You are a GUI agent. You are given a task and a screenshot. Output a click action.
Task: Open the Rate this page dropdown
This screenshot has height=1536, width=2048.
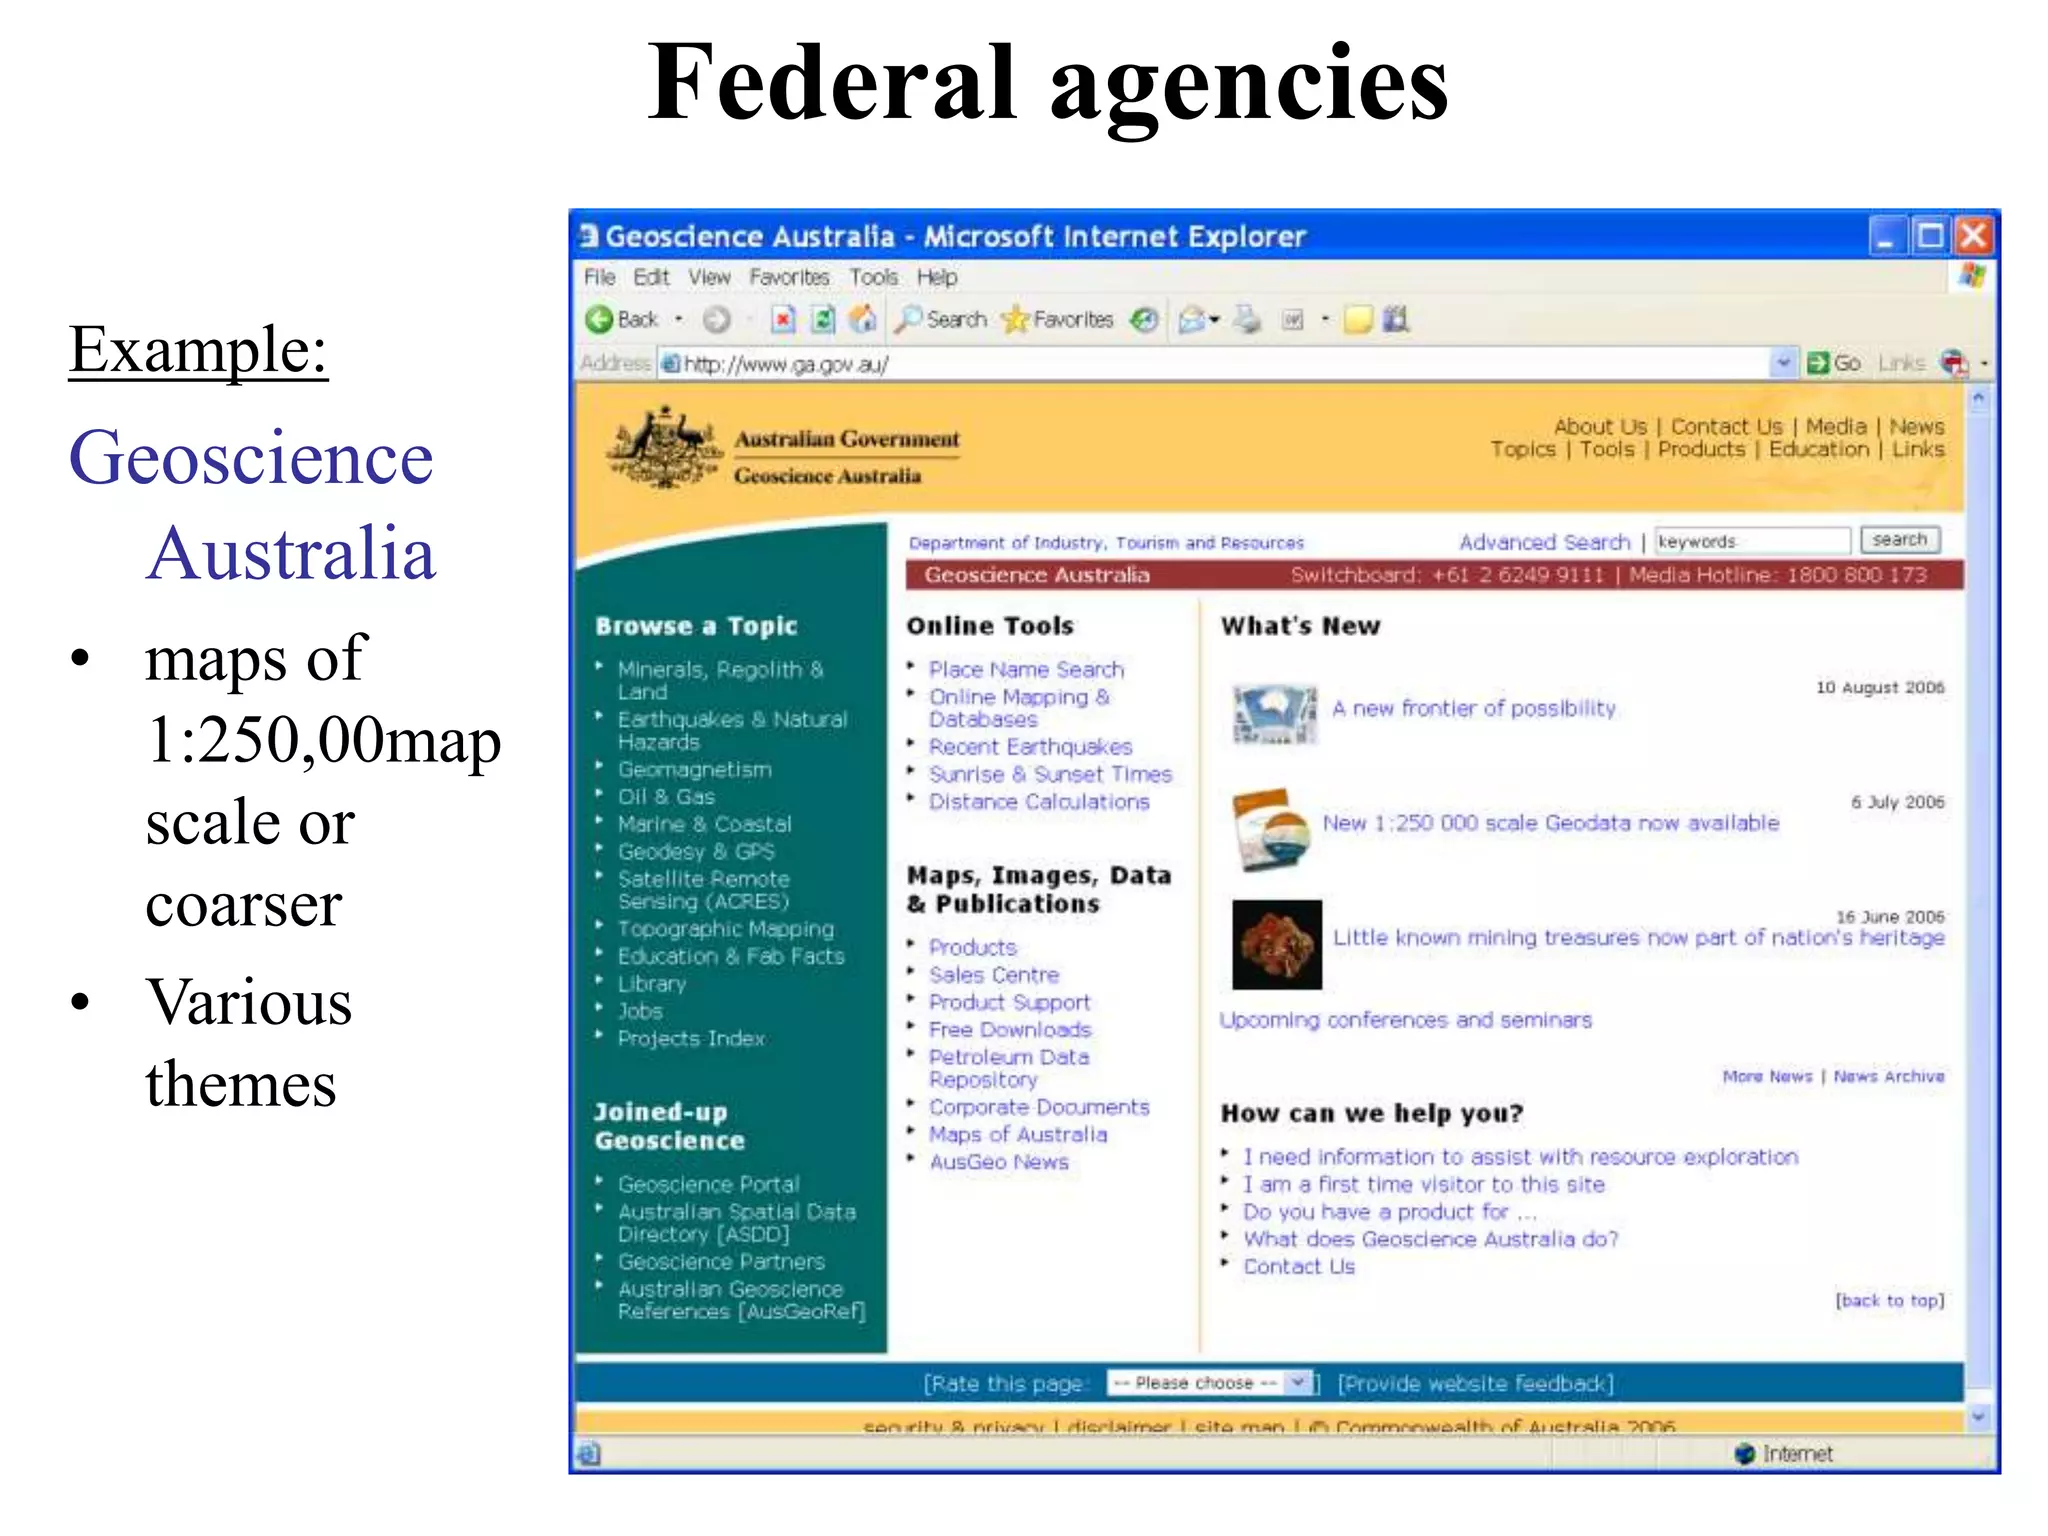1209,1383
